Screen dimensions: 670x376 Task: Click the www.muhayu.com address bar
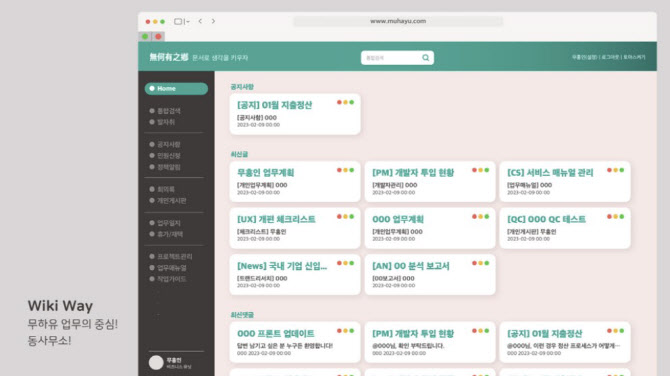(398, 21)
